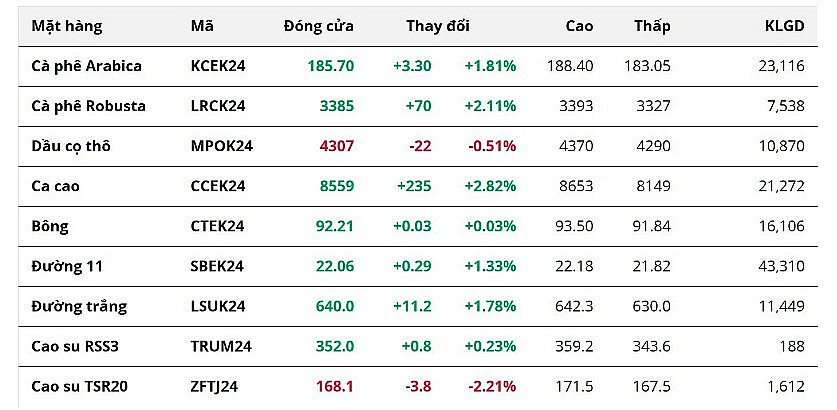The height and width of the screenshot is (410, 837).
Task: Click the Dầu cọ thô commodity name
Action: [x=71, y=146]
